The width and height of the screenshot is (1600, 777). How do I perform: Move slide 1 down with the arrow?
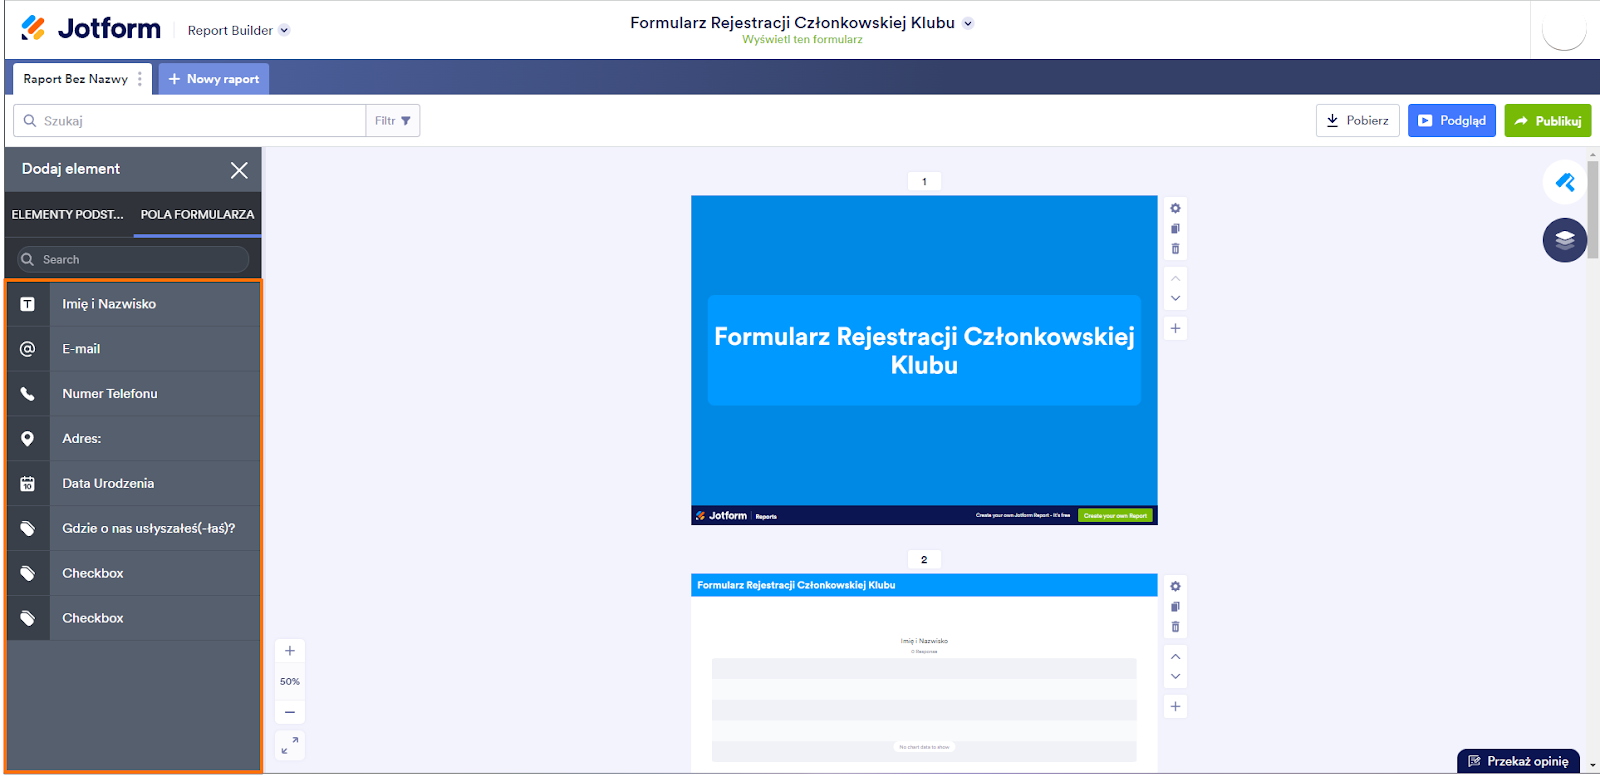(x=1175, y=299)
